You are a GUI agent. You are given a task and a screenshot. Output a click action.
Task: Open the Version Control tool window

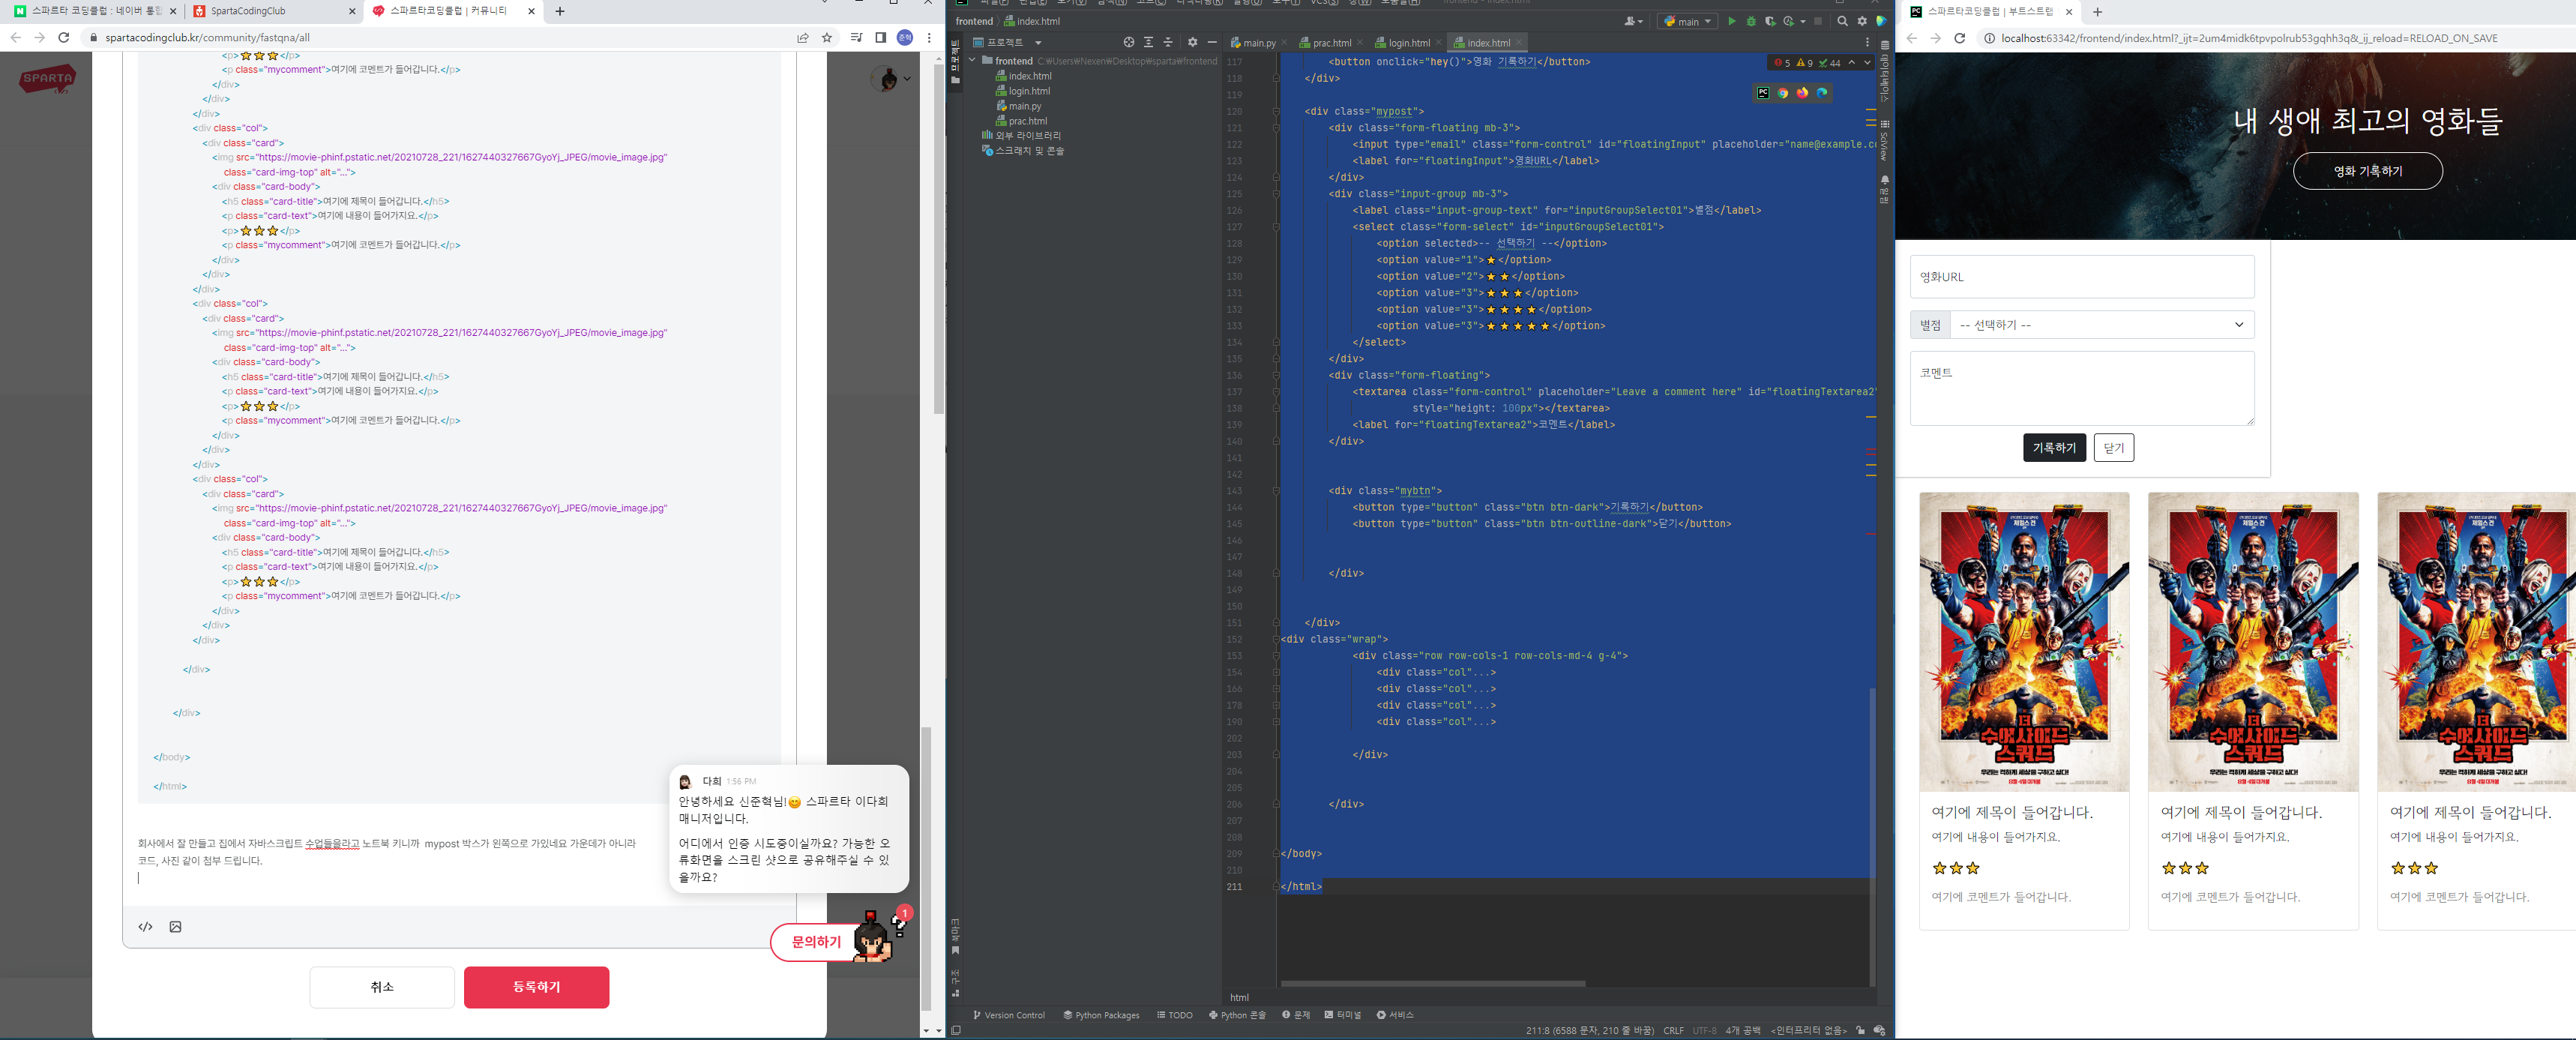(x=1008, y=1015)
